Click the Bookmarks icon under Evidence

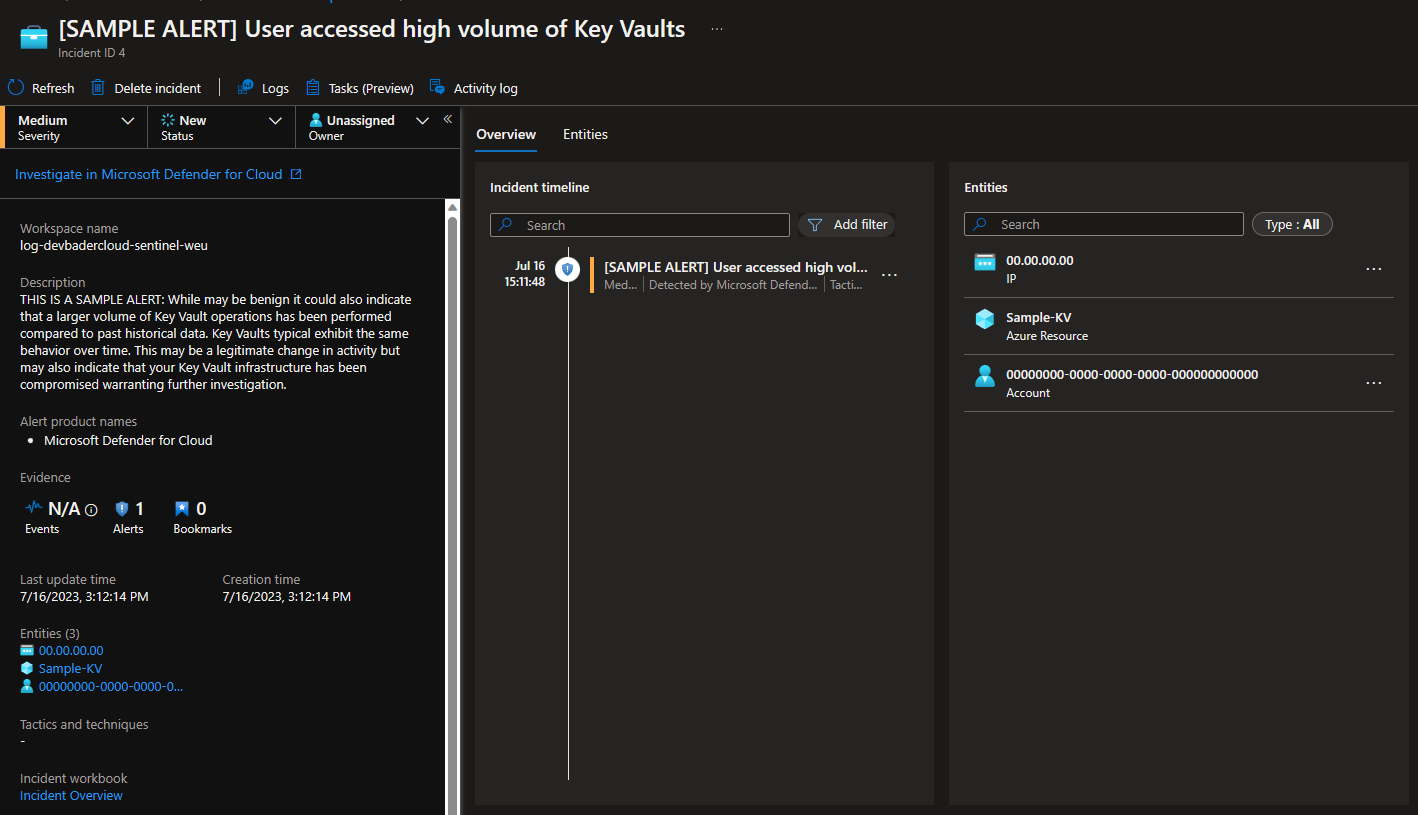pyautogui.click(x=181, y=508)
